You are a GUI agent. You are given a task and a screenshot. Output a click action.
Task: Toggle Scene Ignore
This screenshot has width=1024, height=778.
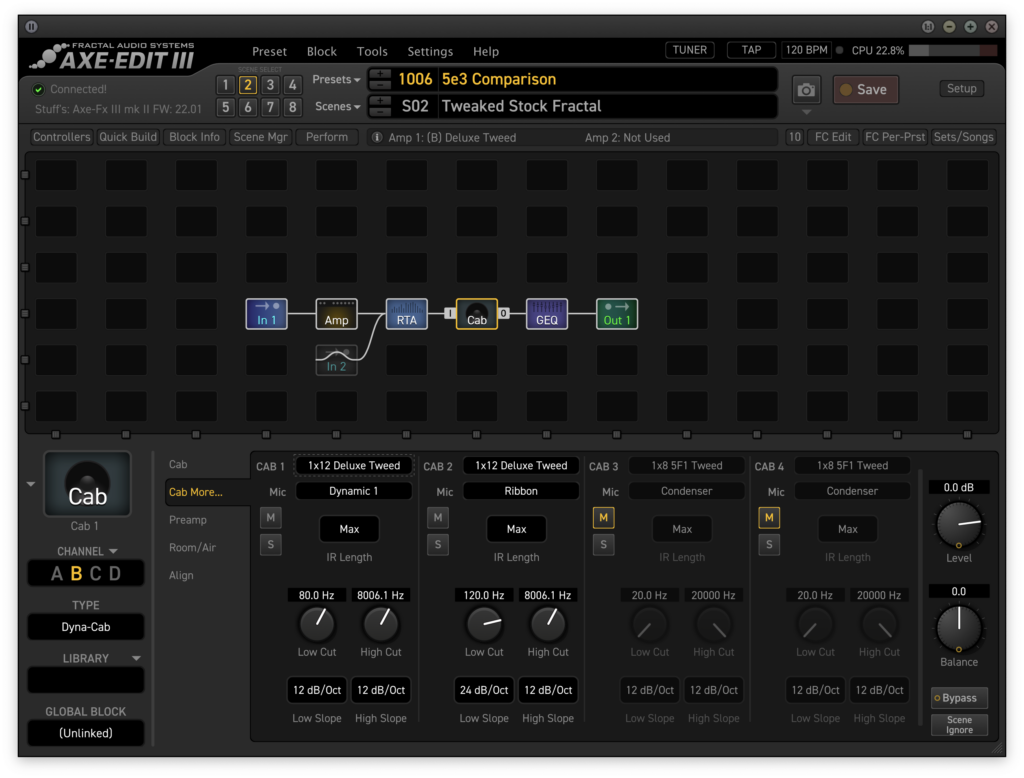click(959, 725)
